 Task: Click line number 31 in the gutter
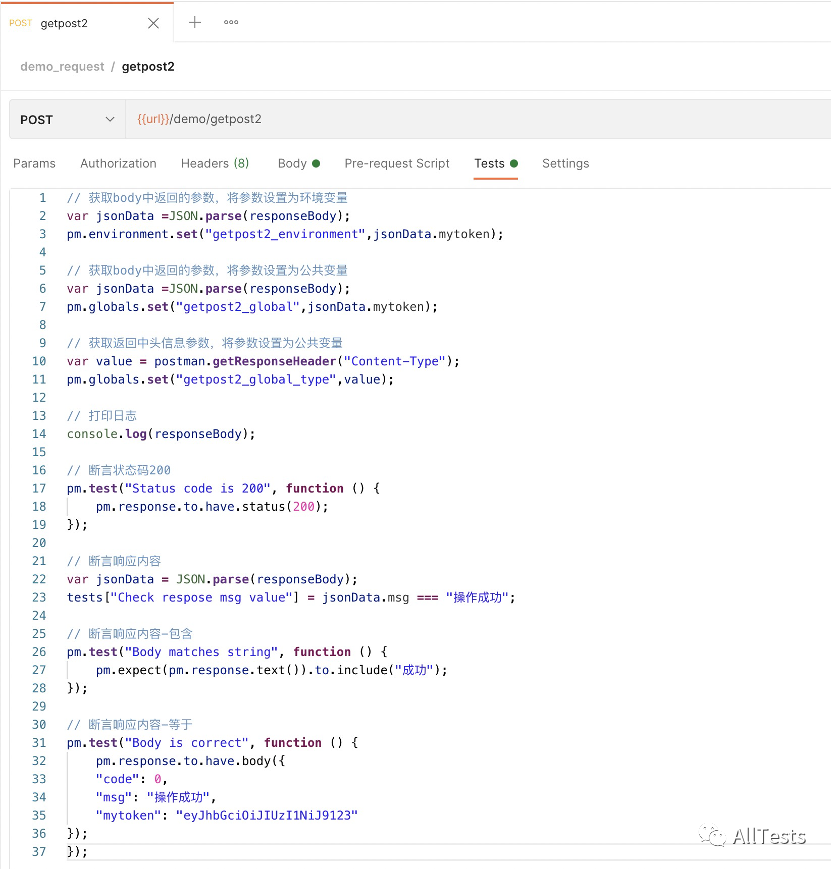(x=39, y=743)
